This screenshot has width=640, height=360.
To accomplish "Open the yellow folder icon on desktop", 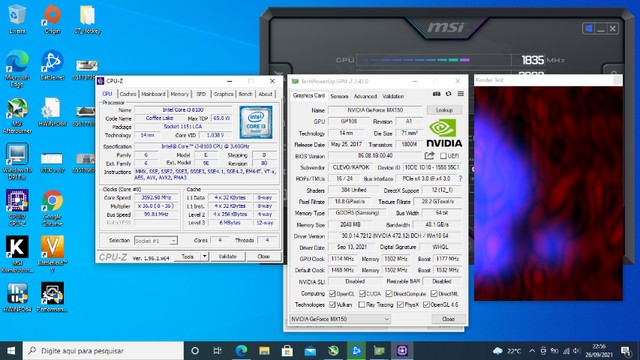I will click(x=87, y=19).
